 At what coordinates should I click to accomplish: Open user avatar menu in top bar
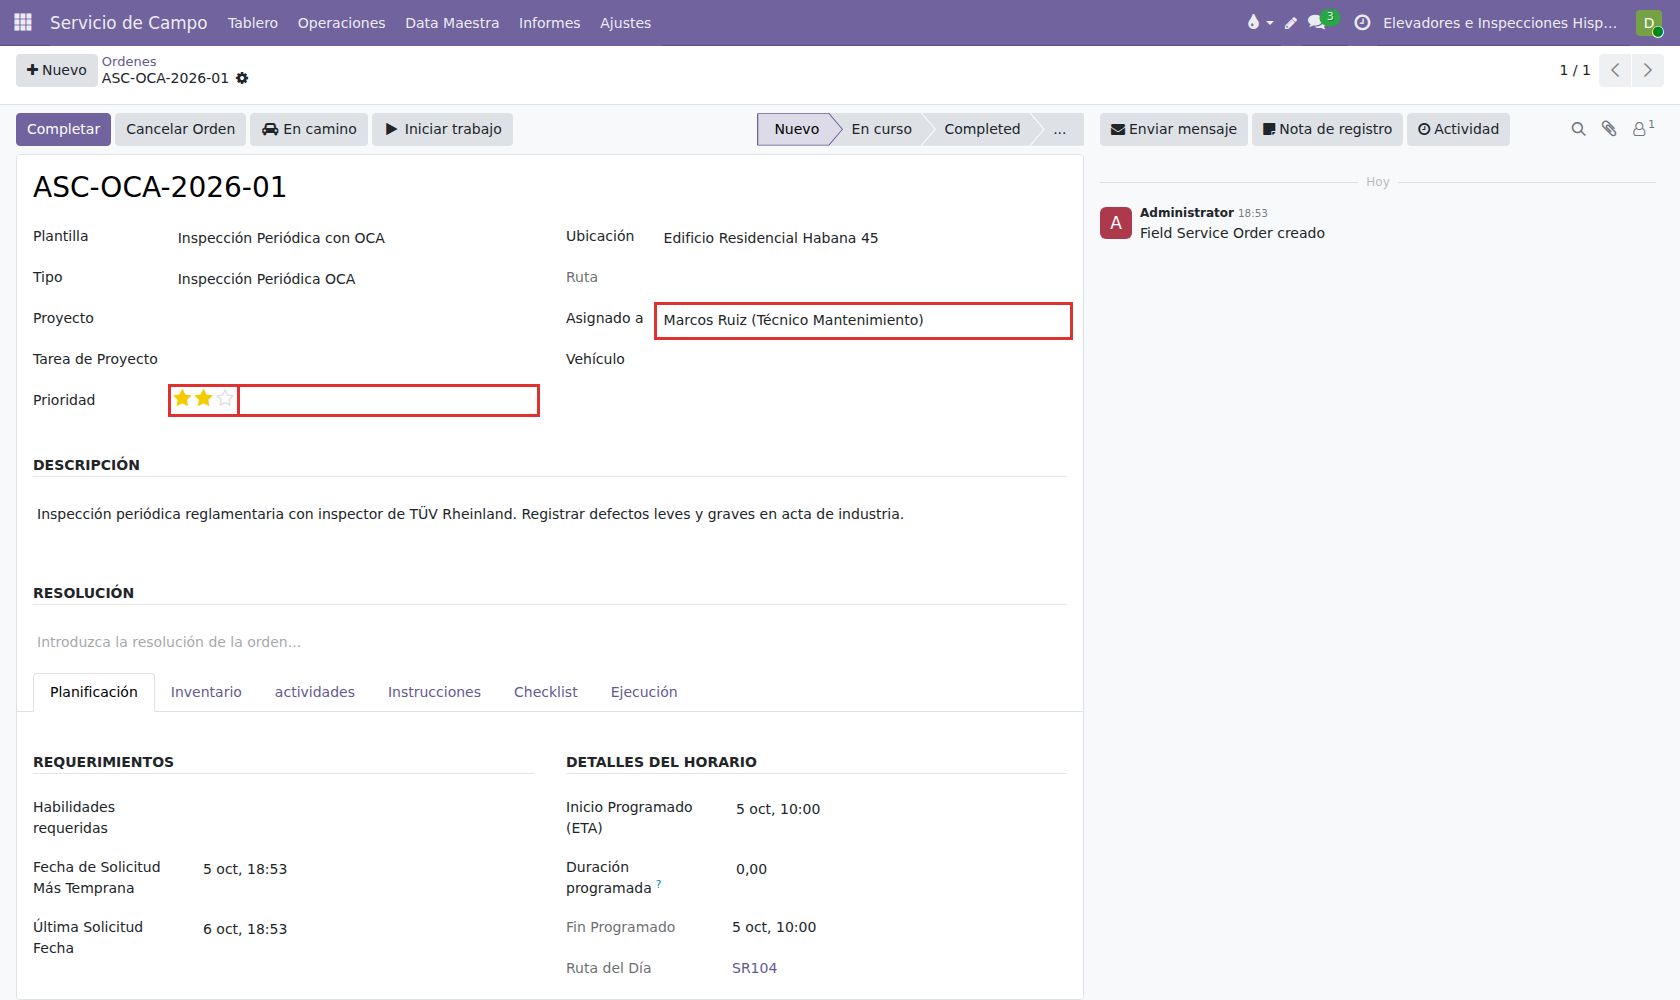pos(1649,23)
